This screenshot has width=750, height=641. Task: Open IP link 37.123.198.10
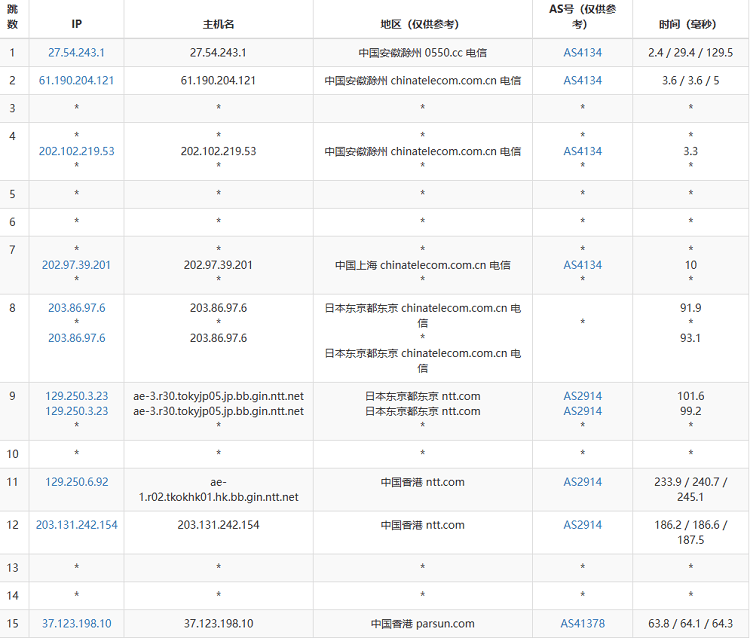[77, 624]
